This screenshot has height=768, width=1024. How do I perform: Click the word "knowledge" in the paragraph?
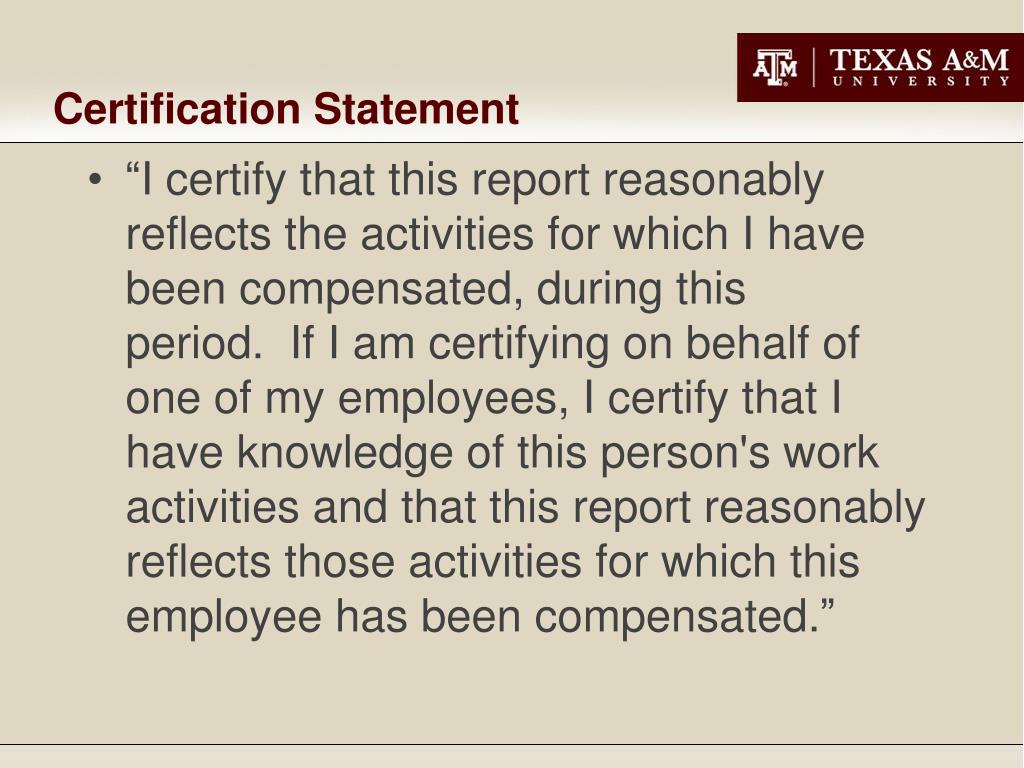coord(345,454)
